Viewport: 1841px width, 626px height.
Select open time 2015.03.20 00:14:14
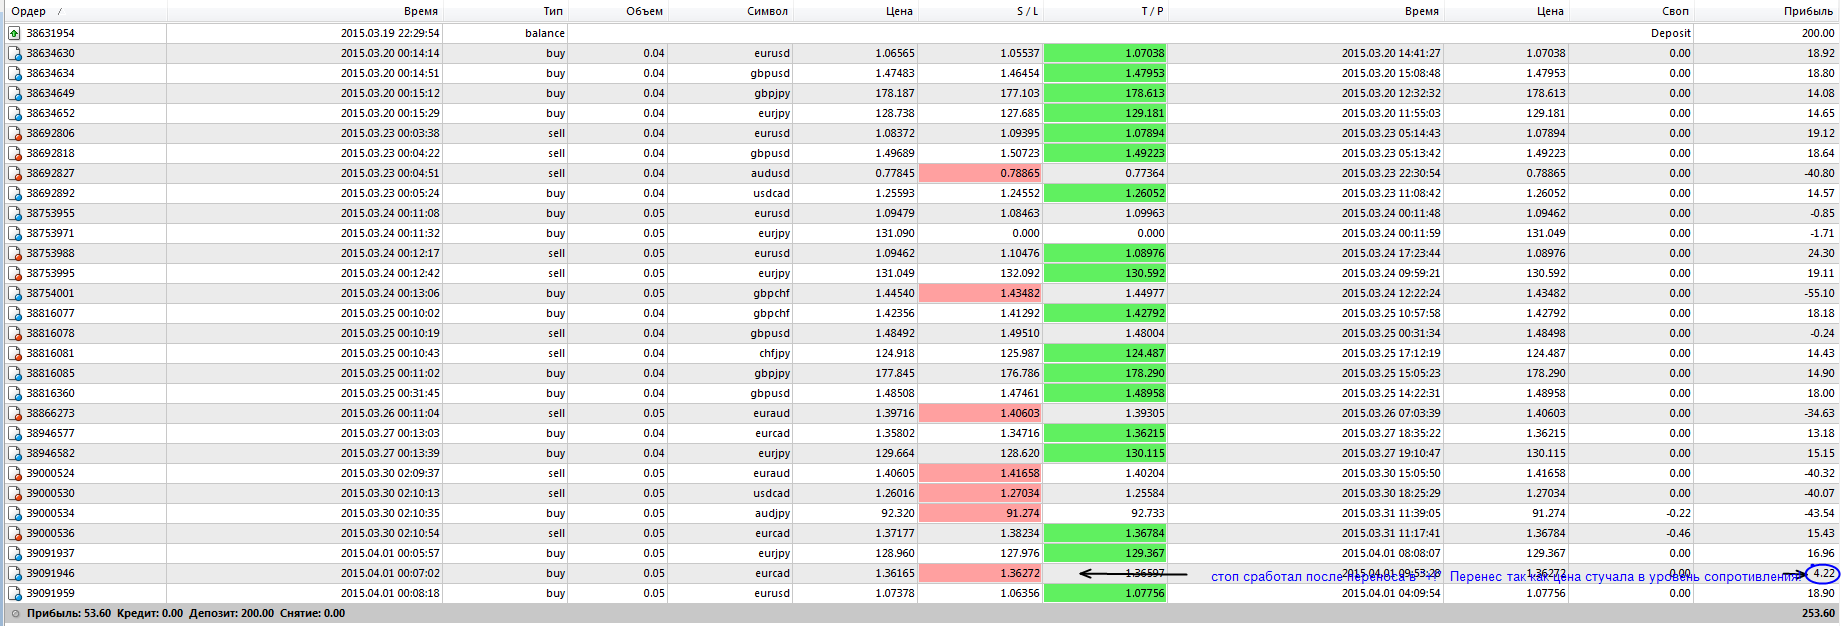click(x=390, y=53)
